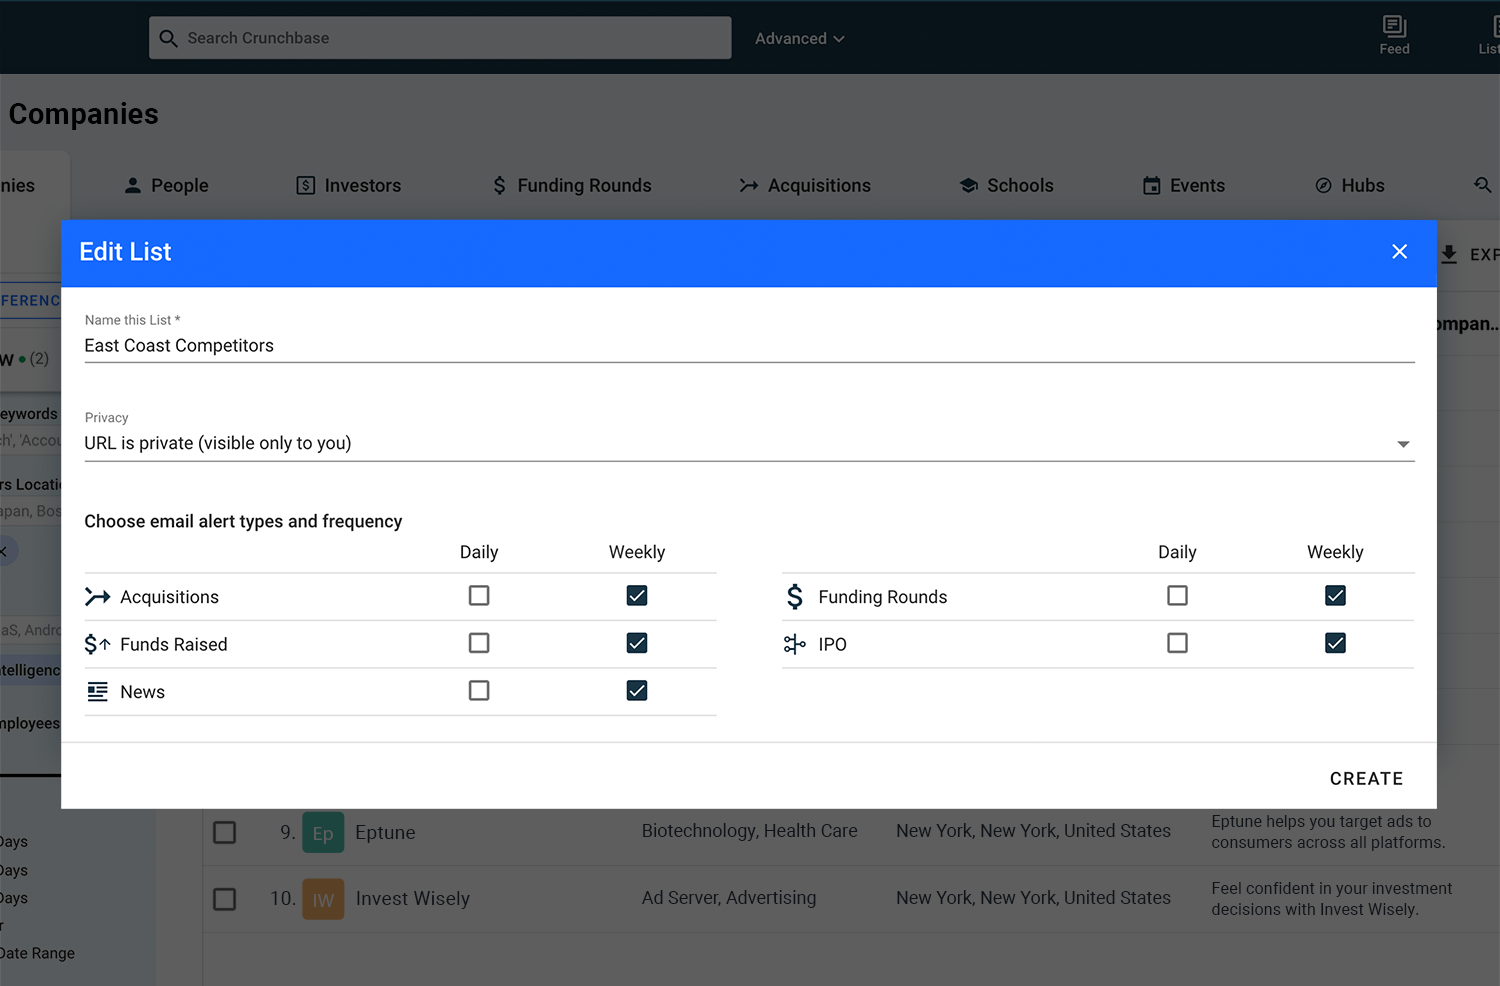Click the Funds Raised dollar-arrow icon
This screenshot has width=1500, height=986.
97,644
